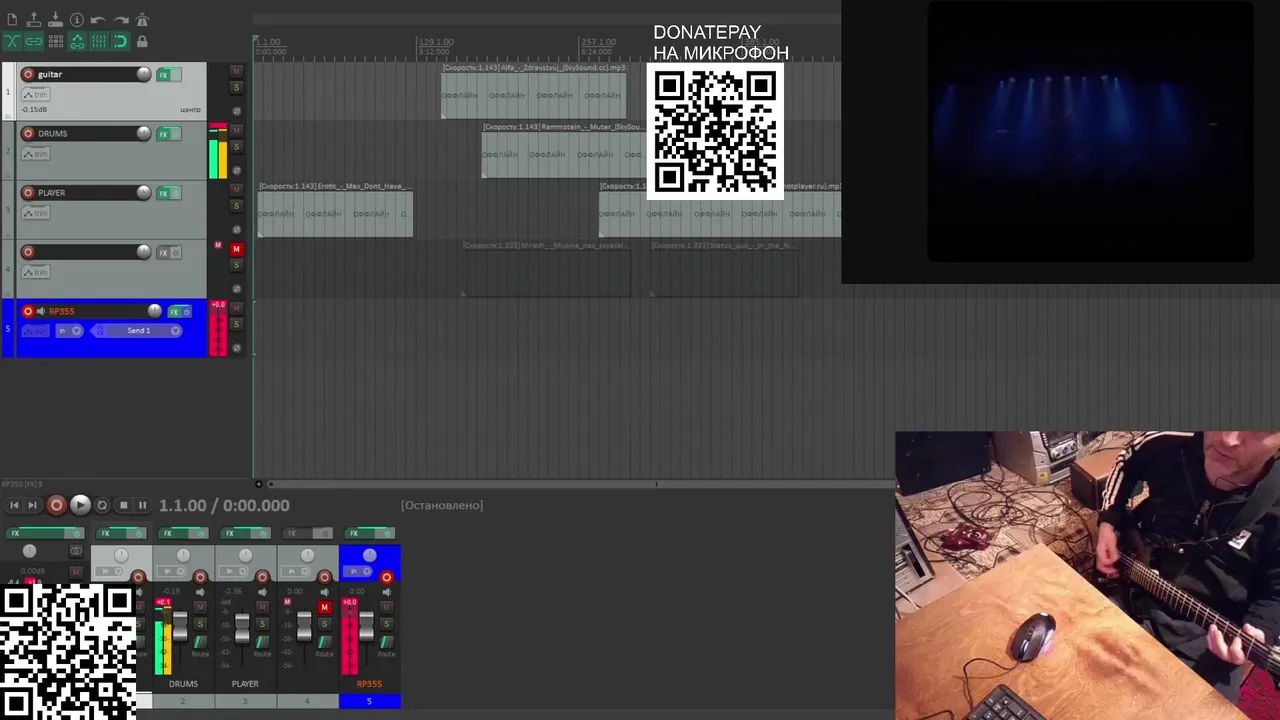This screenshot has height=720, width=1280.
Task: Select the RP355 mixer channel number 5
Action: (369, 701)
